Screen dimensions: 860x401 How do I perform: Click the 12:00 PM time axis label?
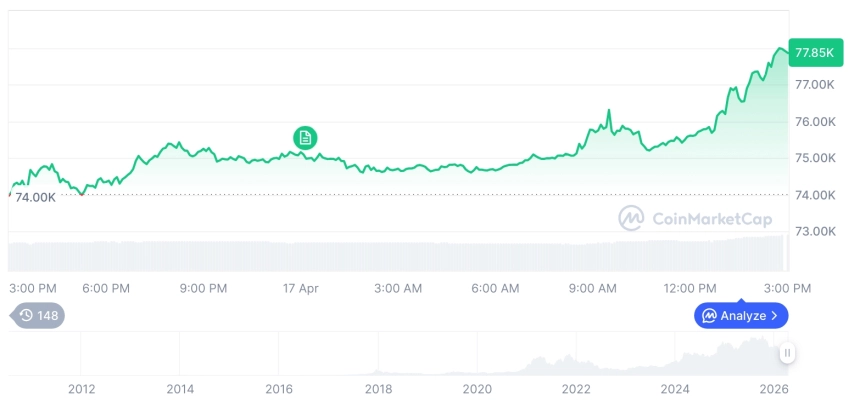pos(692,288)
